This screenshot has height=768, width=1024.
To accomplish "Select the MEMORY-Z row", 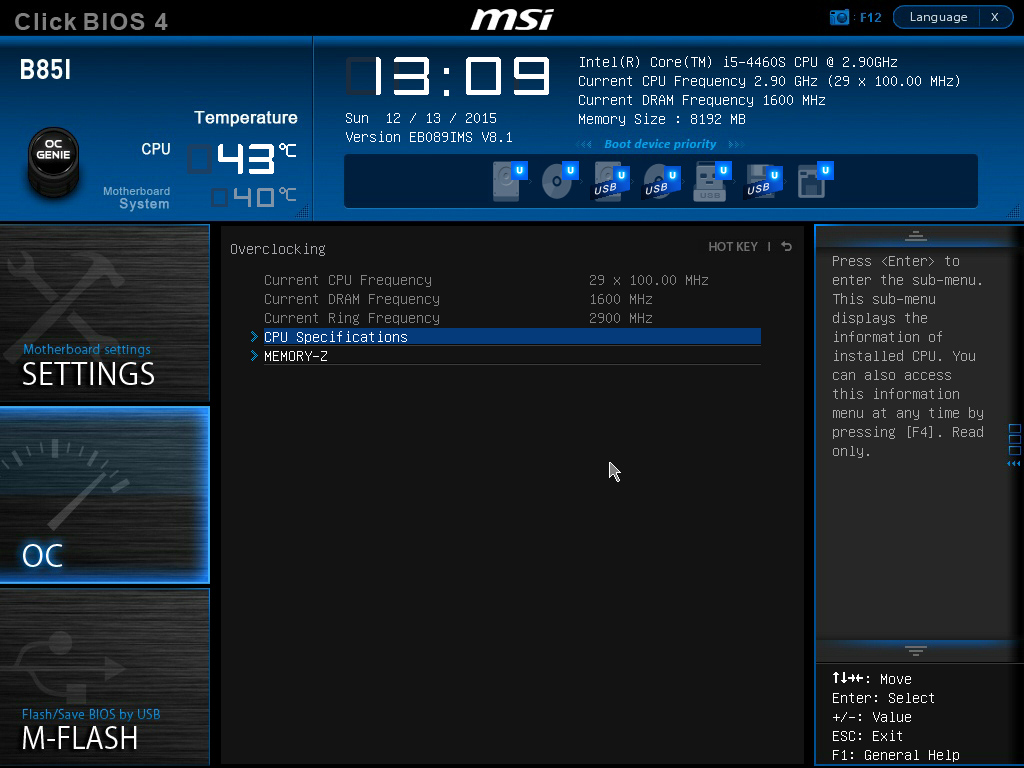I will tap(512, 356).
